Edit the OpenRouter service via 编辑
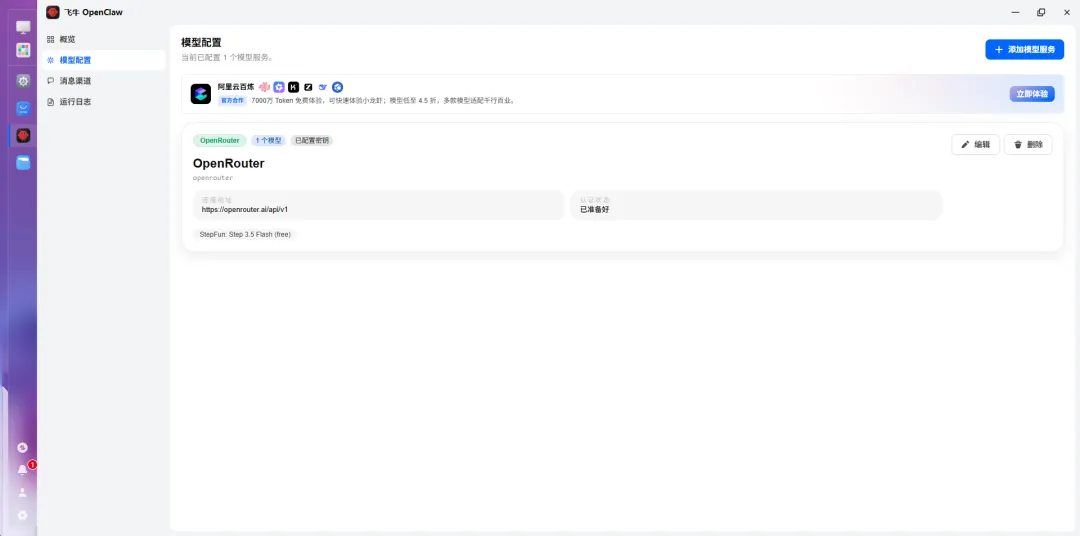The height and width of the screenshot is (536, 1080). (975, 145)
